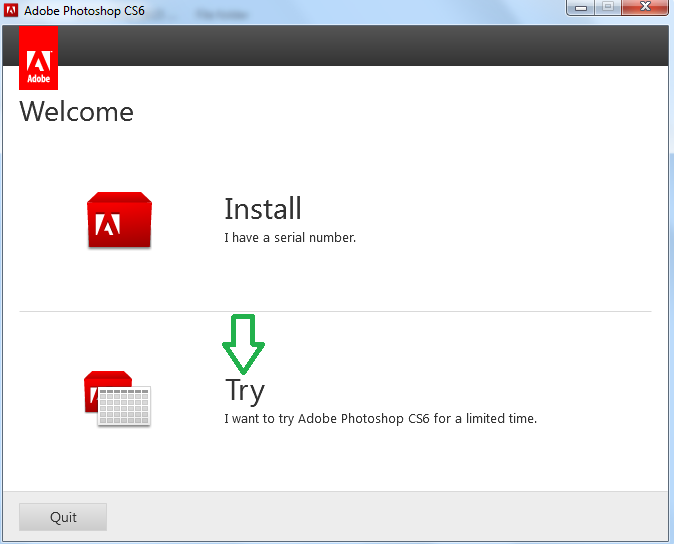This screenshot has width=674, height=544.
Task: Click the Adobe Photoshop CS6 title bar text
Action: pyautogui.click(x=84, y=11)
